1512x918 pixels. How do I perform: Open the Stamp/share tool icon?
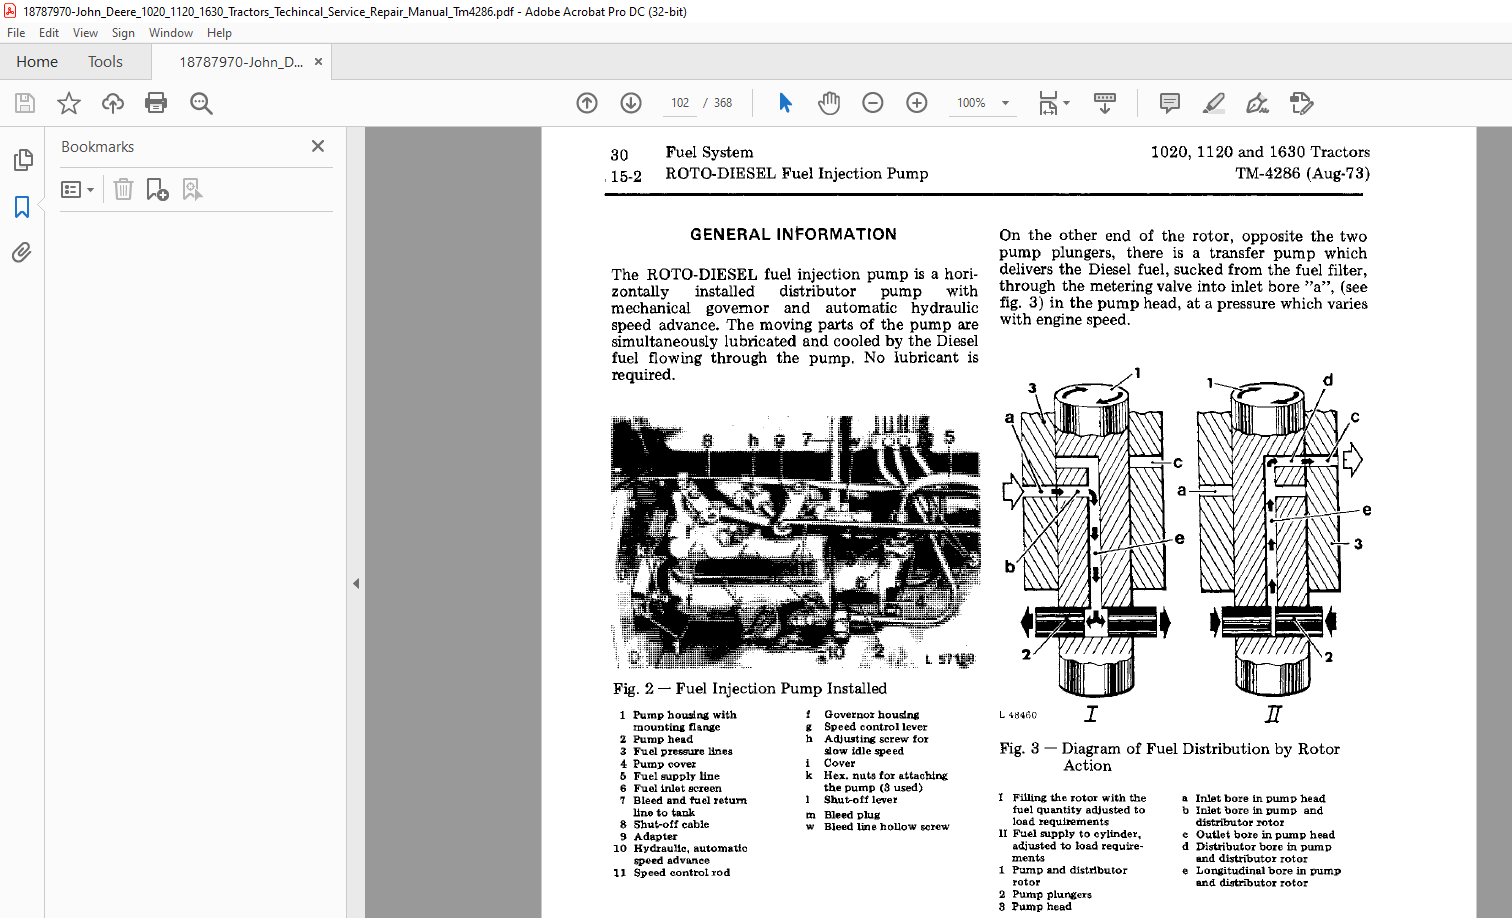pos(1301,103)
